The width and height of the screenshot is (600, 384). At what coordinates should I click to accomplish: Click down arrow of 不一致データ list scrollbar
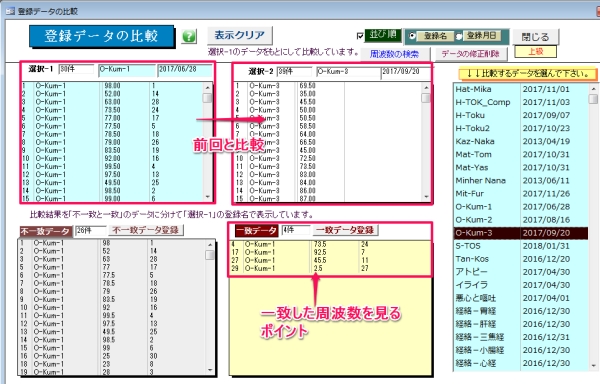pos(210,370)
